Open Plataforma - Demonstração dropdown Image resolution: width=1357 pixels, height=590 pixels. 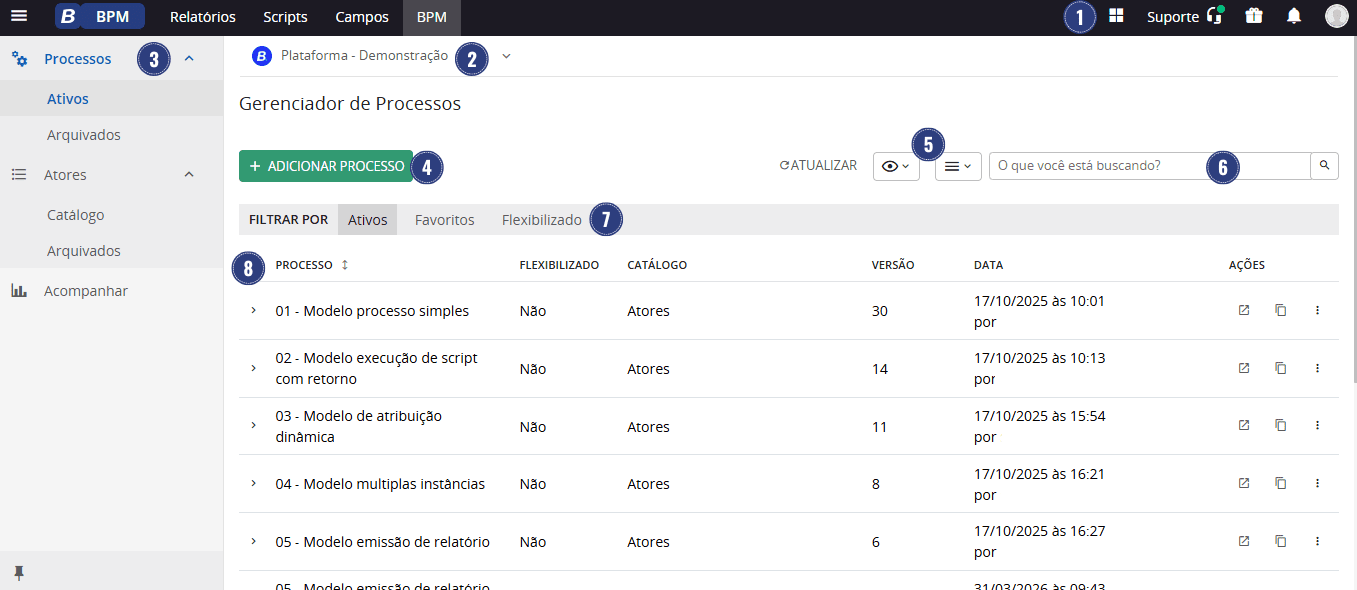point(506,56)
